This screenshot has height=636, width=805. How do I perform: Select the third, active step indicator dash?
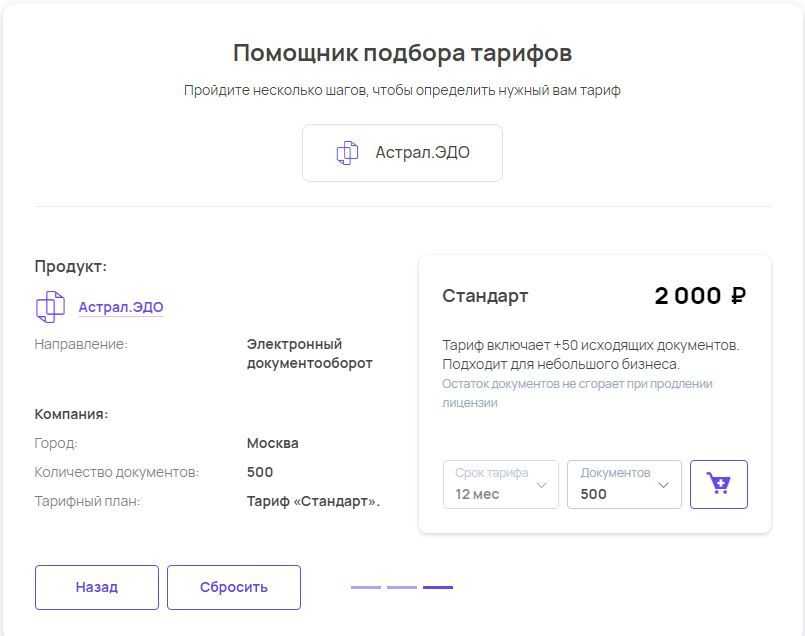(x=438, y=587)
